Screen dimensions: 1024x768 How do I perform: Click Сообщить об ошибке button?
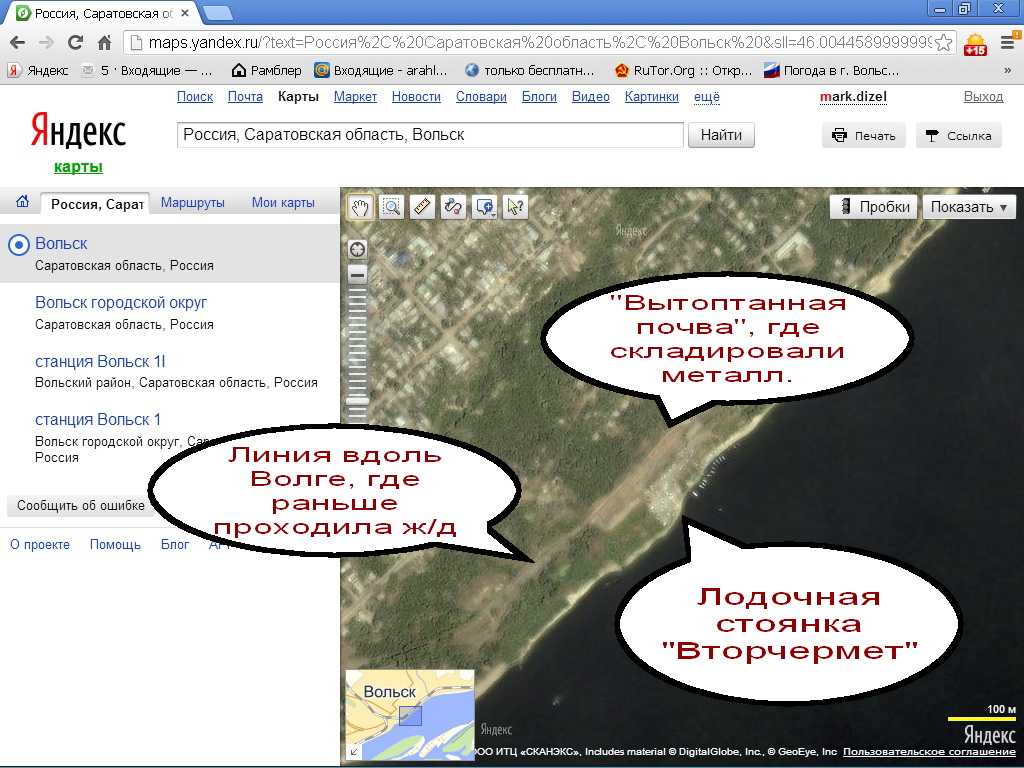(81, 505)
